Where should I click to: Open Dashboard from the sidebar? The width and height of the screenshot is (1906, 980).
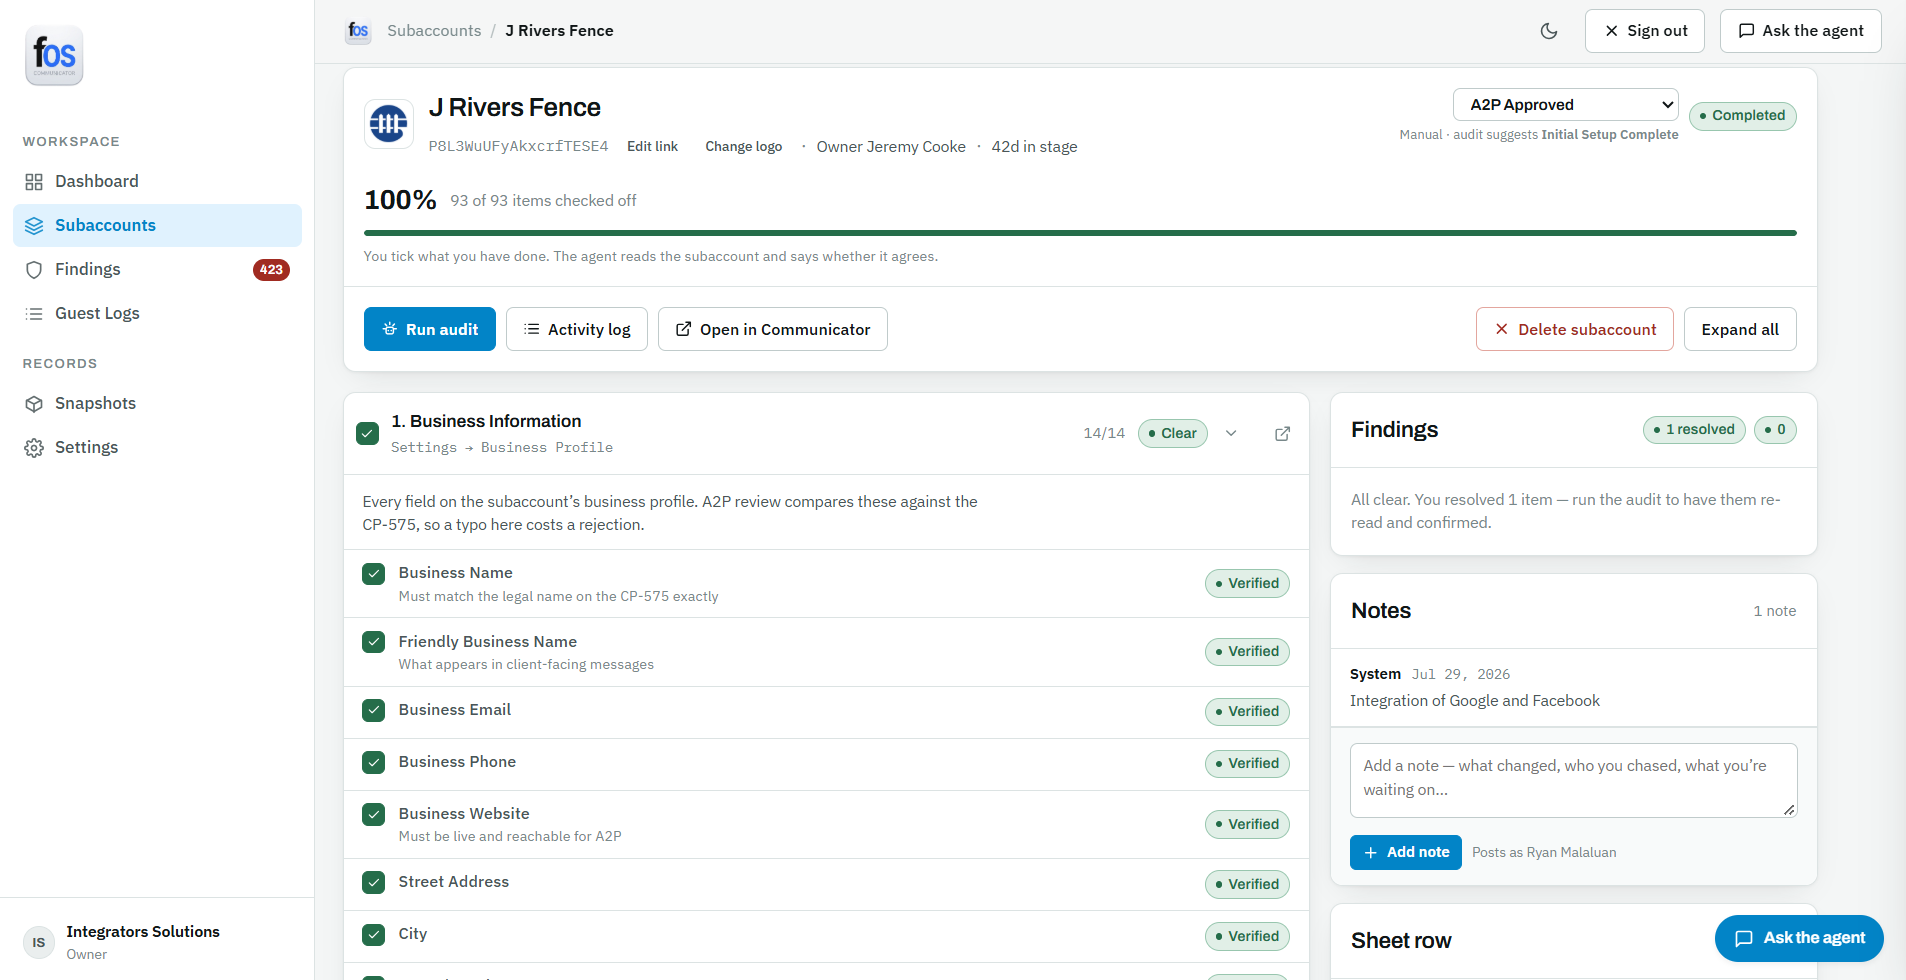tap(157, 181)
